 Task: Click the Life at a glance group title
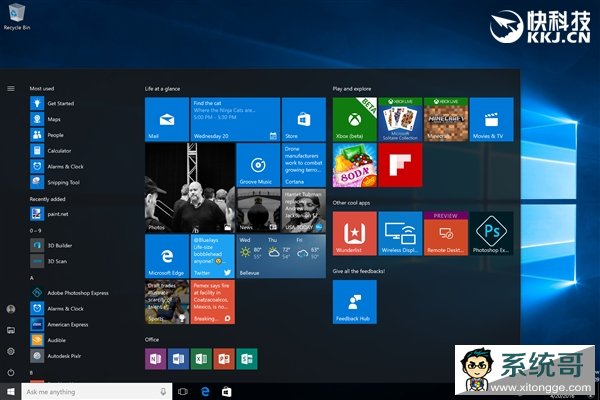pos(162,89)
